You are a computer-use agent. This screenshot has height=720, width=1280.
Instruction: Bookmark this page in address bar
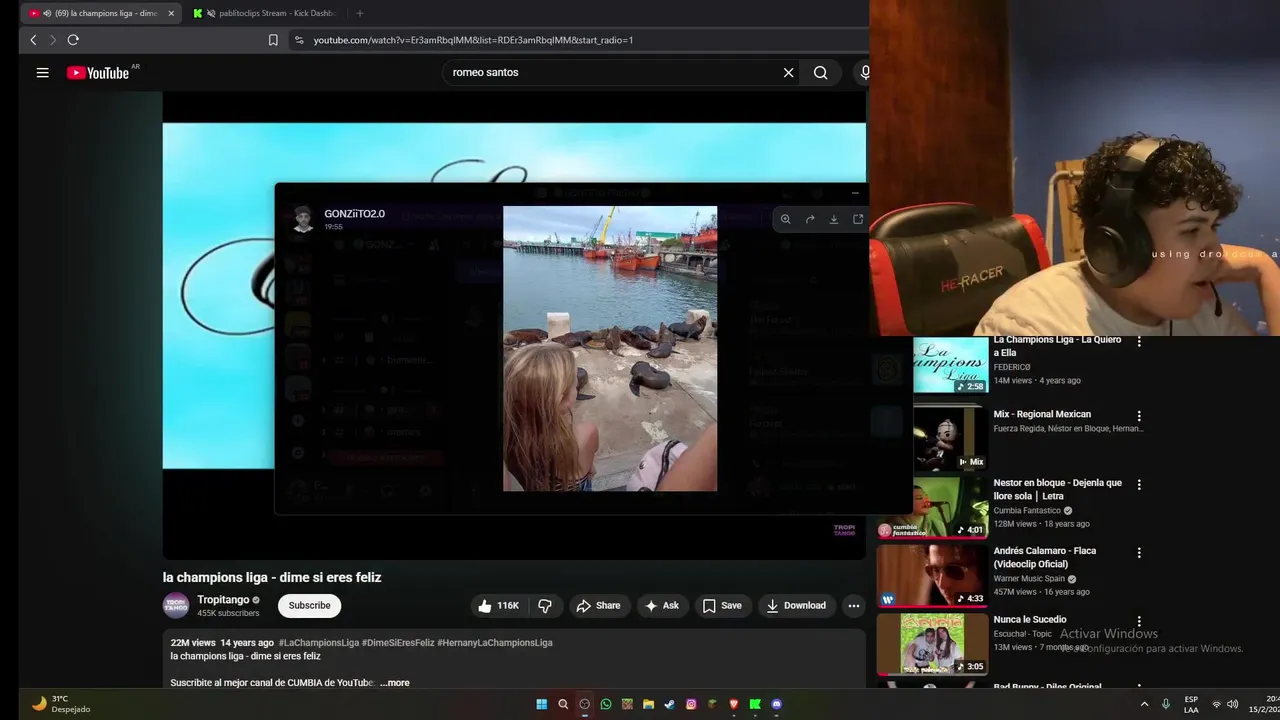coord(273,40)
